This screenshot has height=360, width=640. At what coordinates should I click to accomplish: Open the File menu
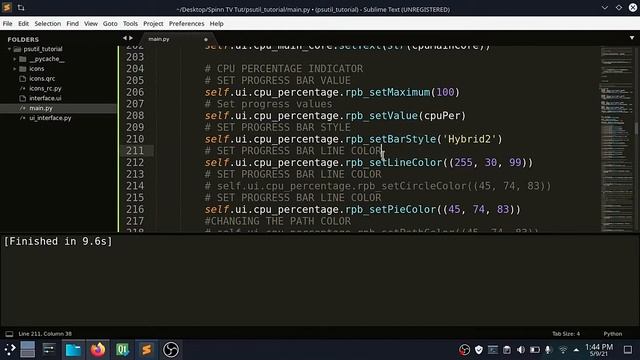(7, 24)
